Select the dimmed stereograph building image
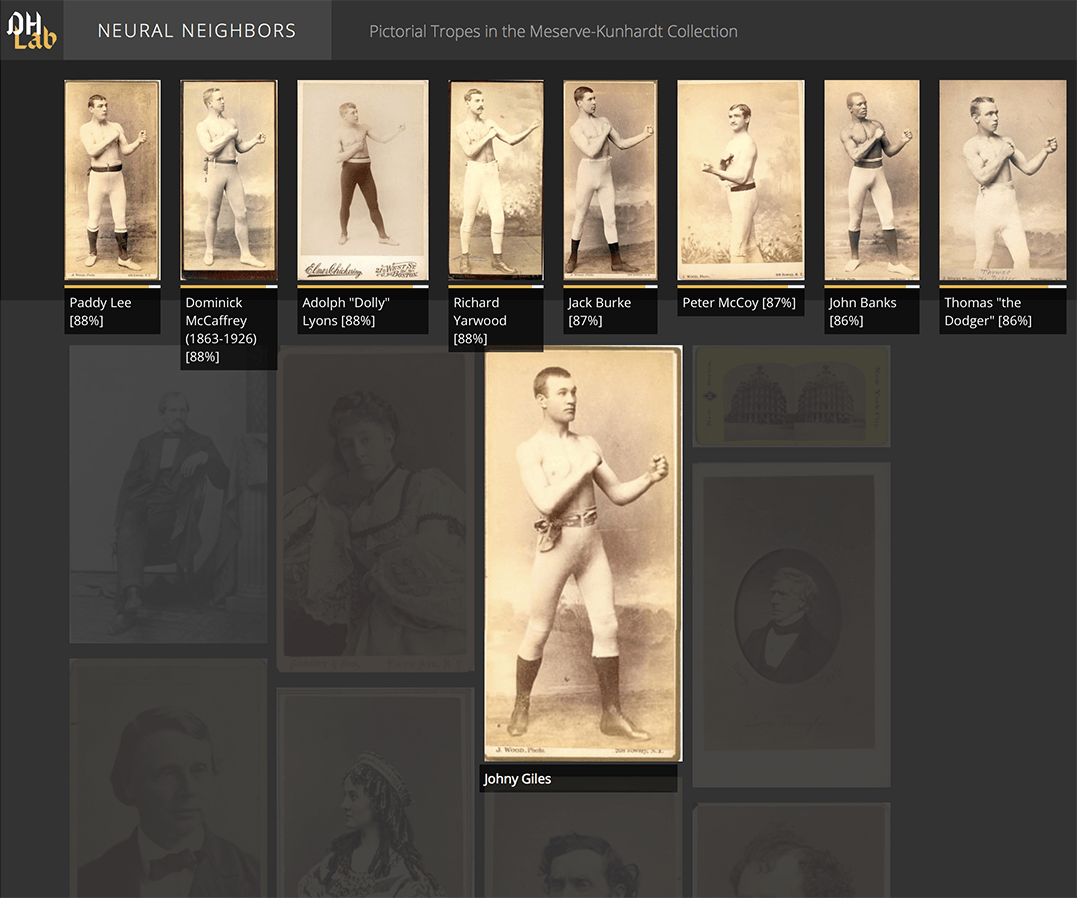Image resolution: width=1077 pixels, height=898 pixels. (791, 396)
